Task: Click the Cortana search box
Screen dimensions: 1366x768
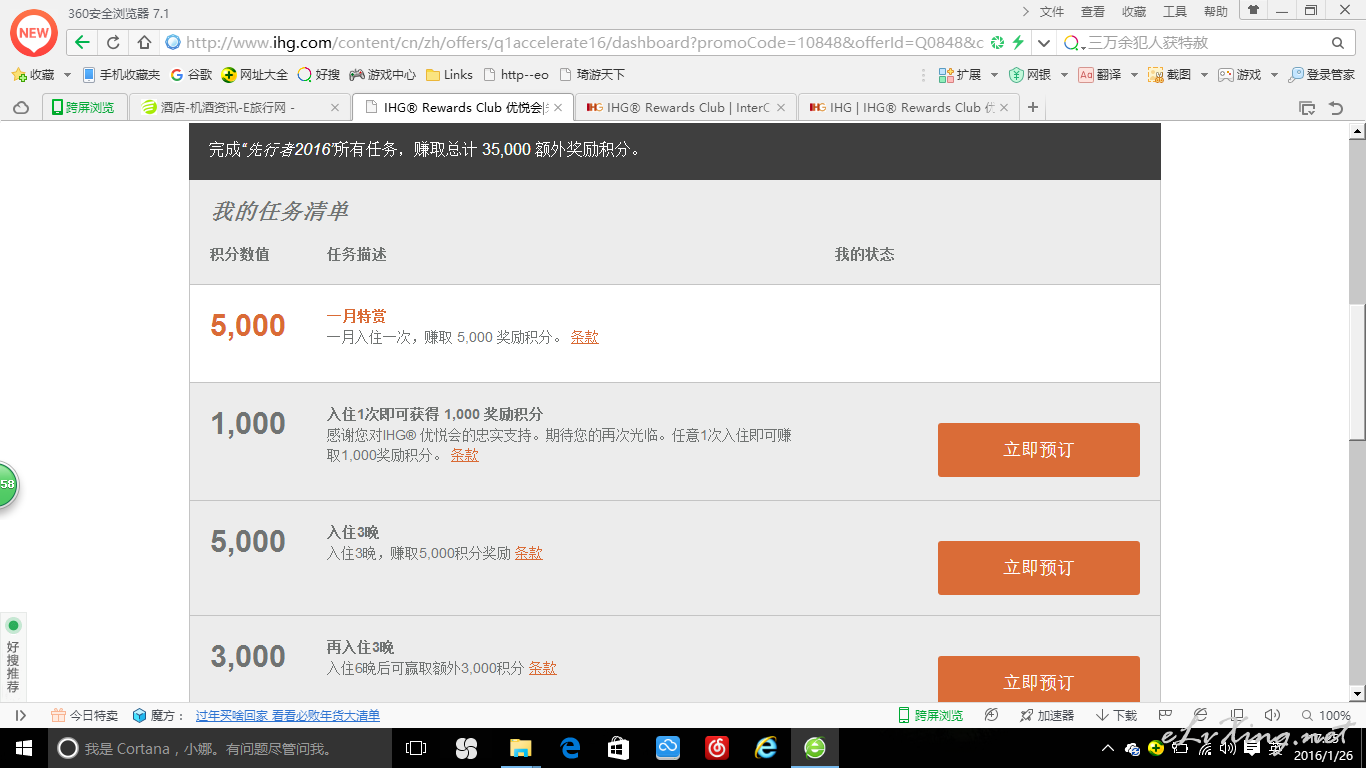Action: [x=218, y=748]
